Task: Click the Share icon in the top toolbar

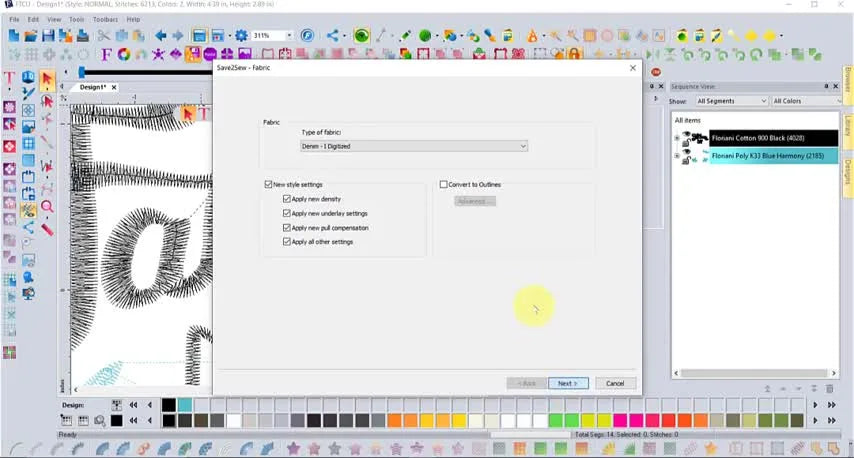Action: tap(333, 36)
